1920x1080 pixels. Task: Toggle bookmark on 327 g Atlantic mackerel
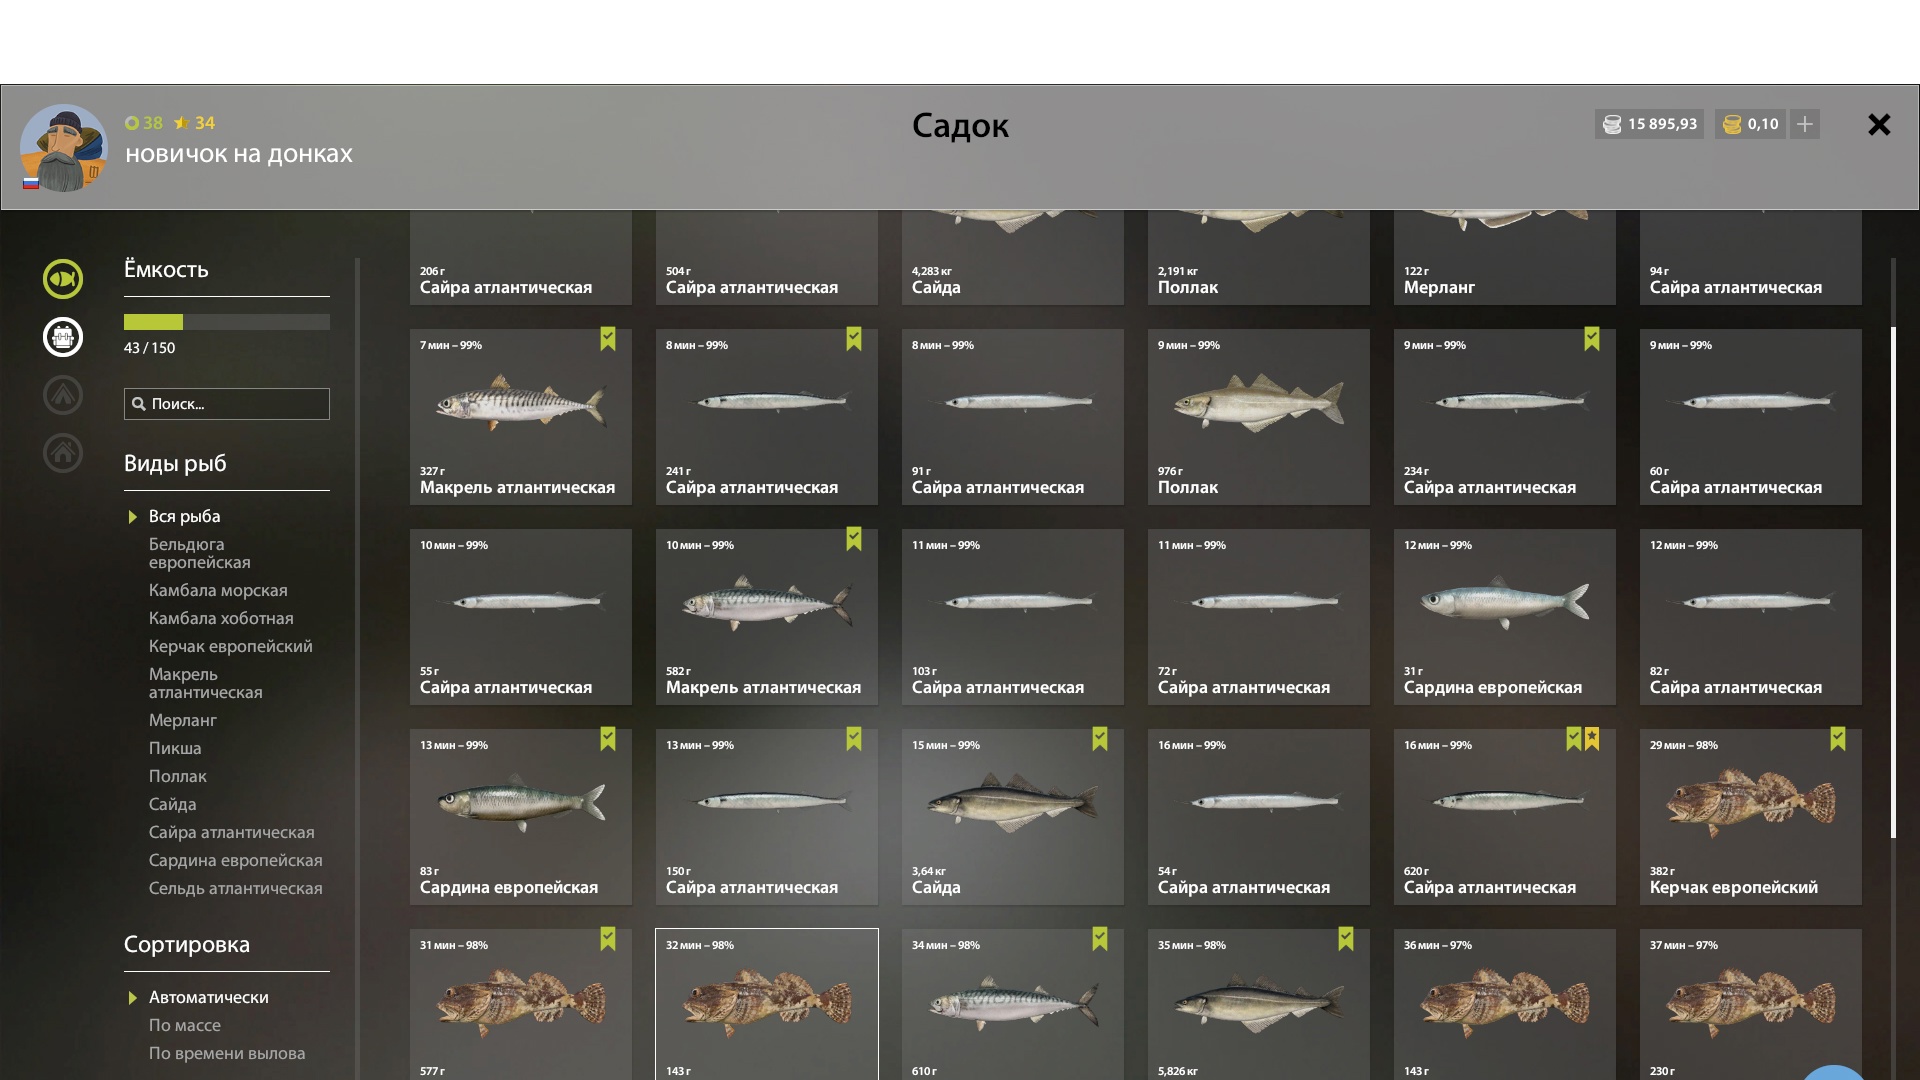click(x=608, y=339)
